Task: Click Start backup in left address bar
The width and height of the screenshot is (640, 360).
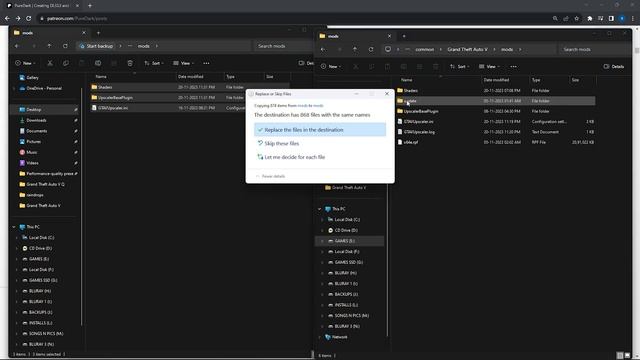Action: tap(97, 46)
